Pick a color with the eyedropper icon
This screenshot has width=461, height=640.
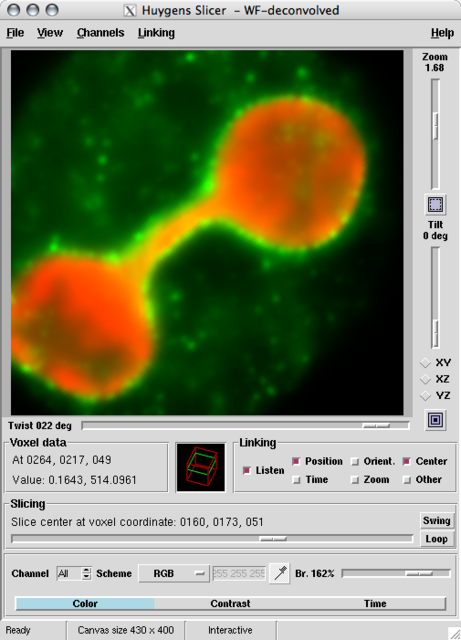click(280, 573)
